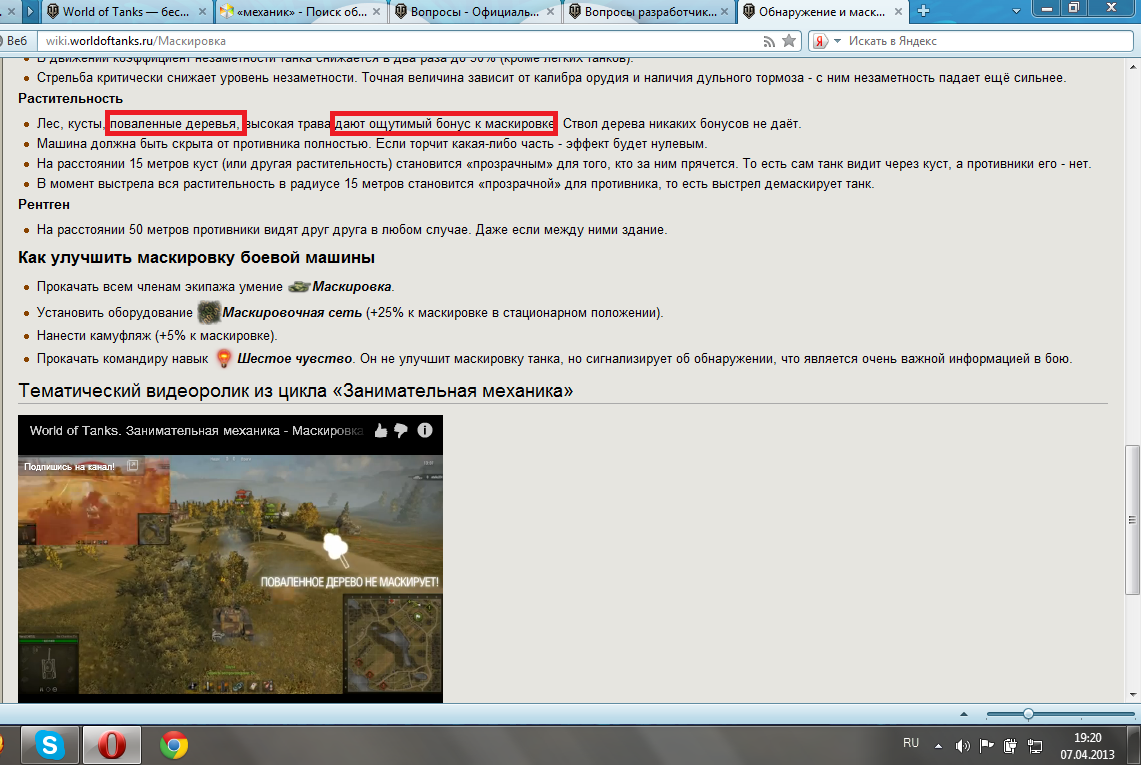Expand the search engine dropdown arrow
Image resolution: width=1141 pixels, height=765 pixels.
(837, 41)
